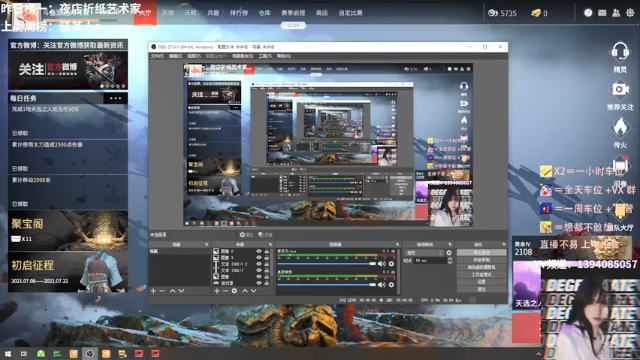Switch to the 仓库 game tab

[264, 13]
